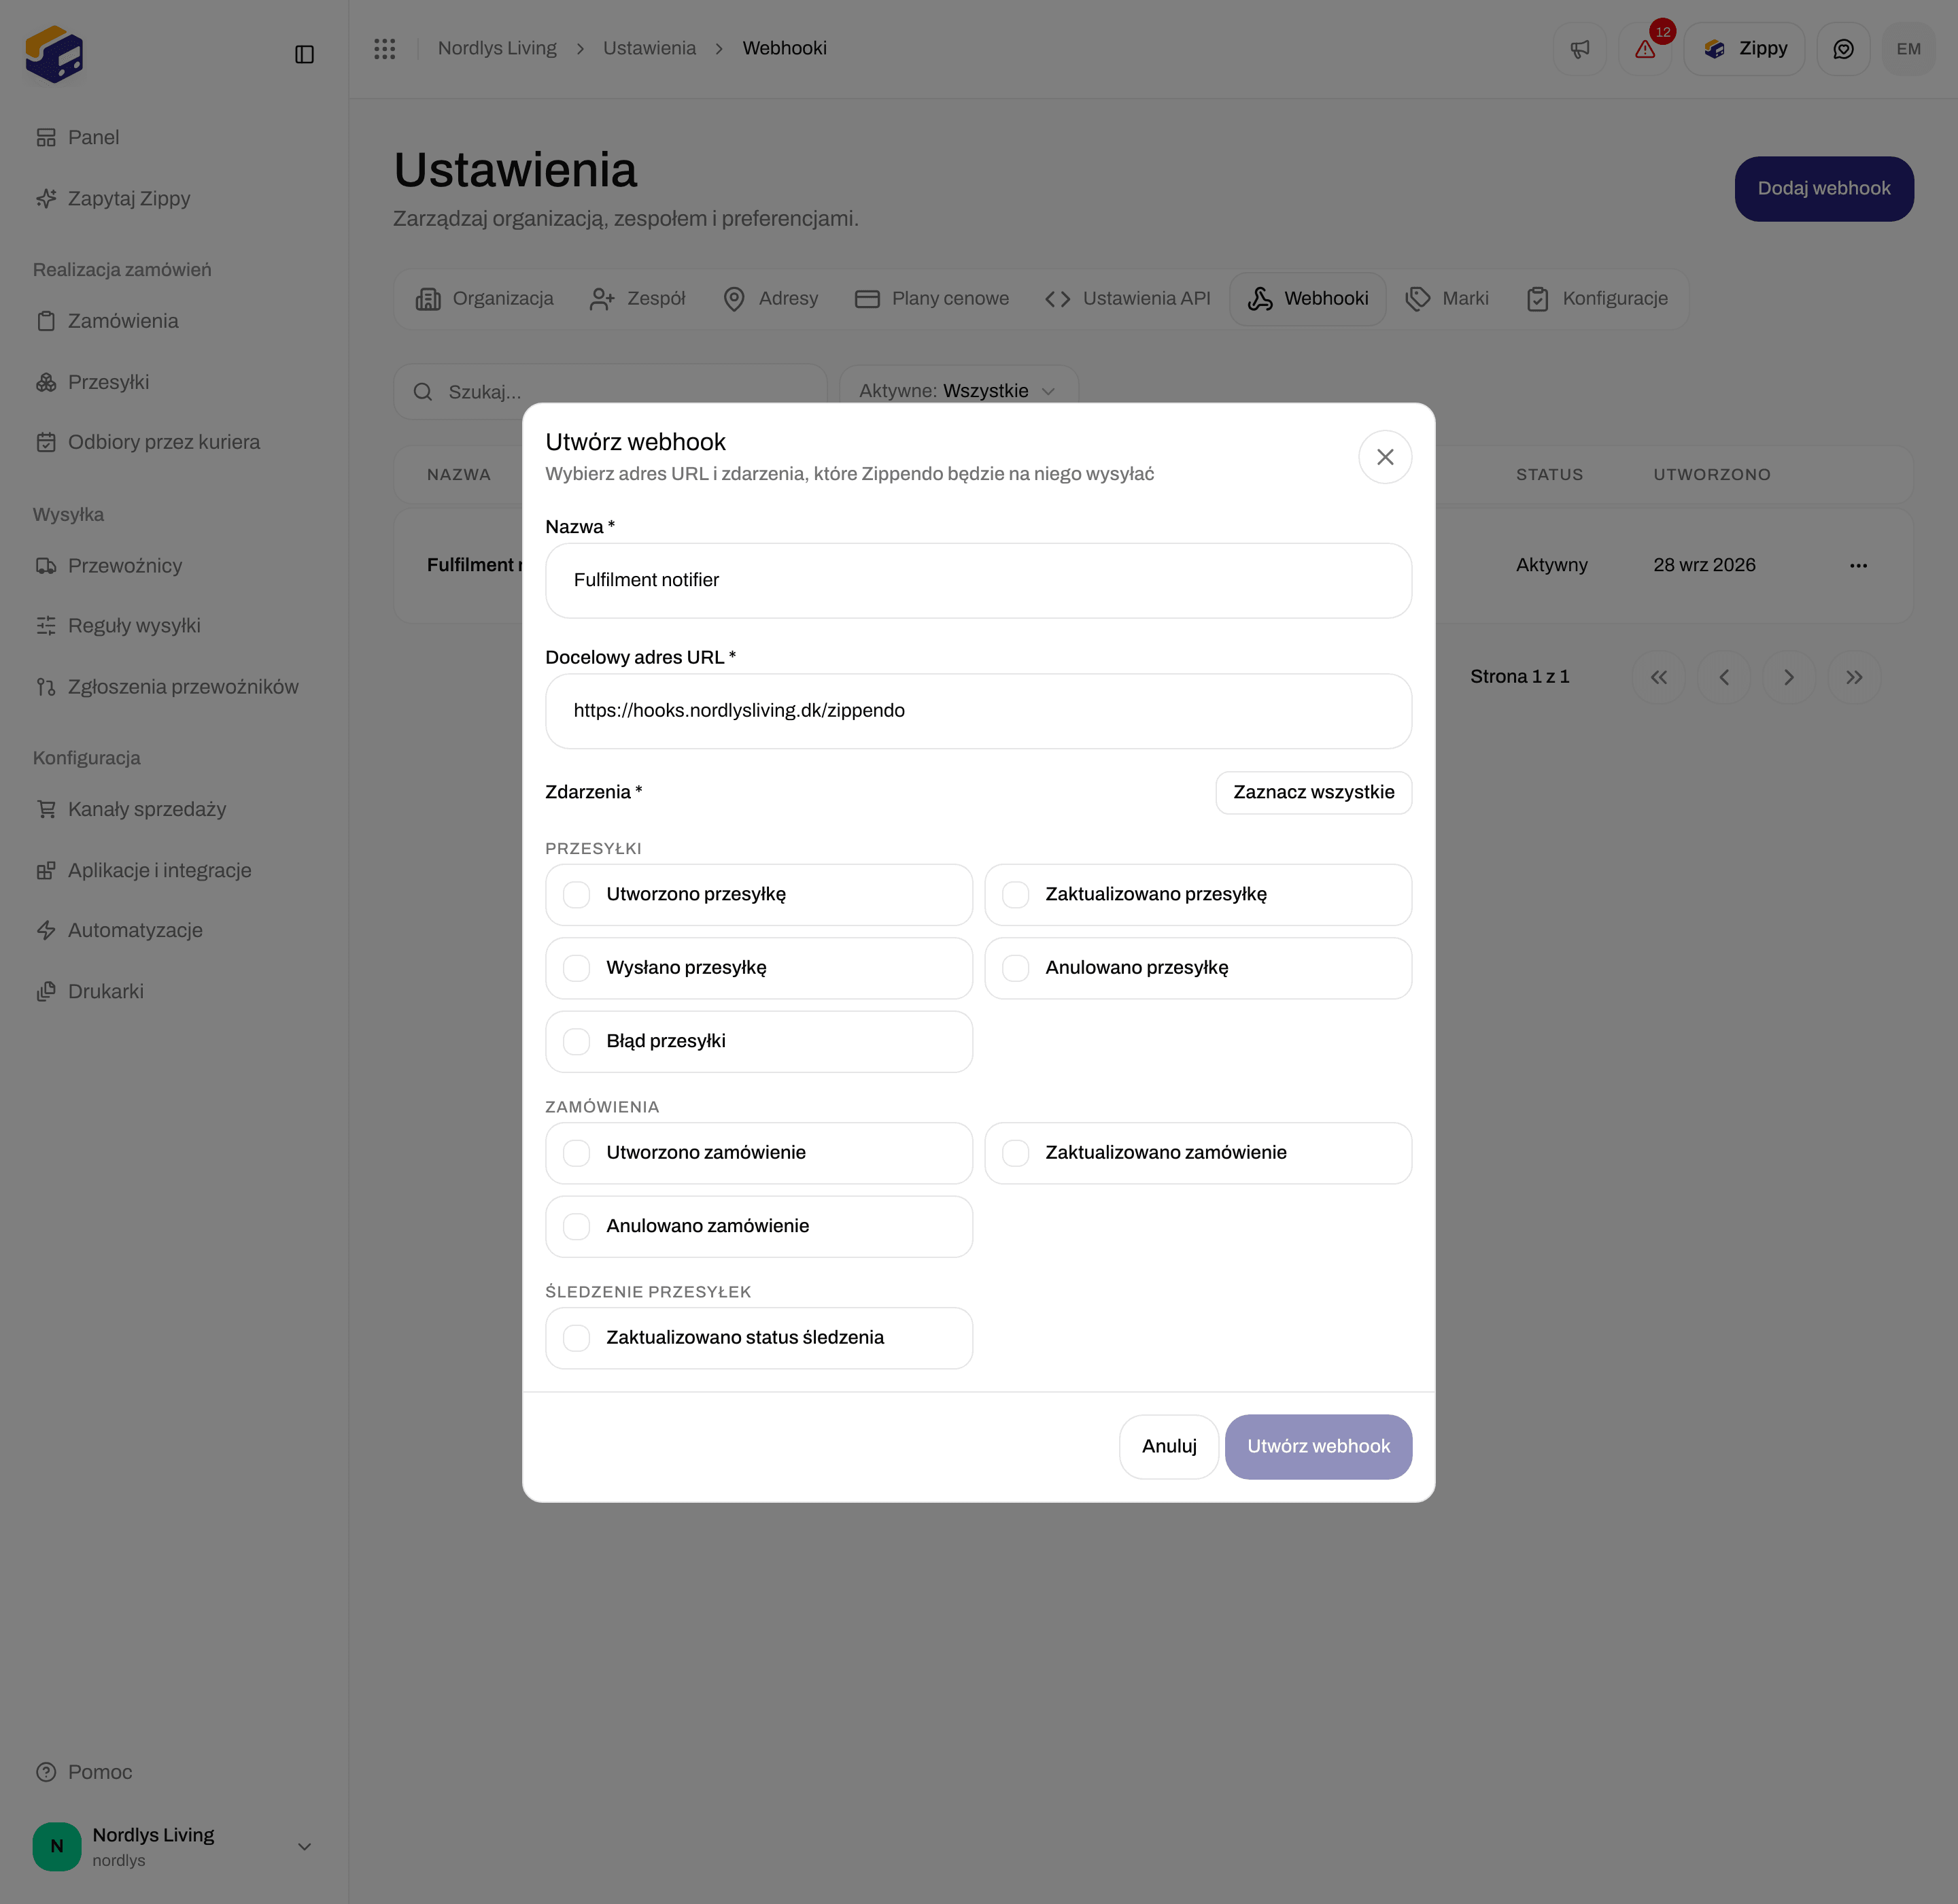Open alerts warning icon with badge 12
This screenshot has width=1958, height=1904.
[1645, 49]
